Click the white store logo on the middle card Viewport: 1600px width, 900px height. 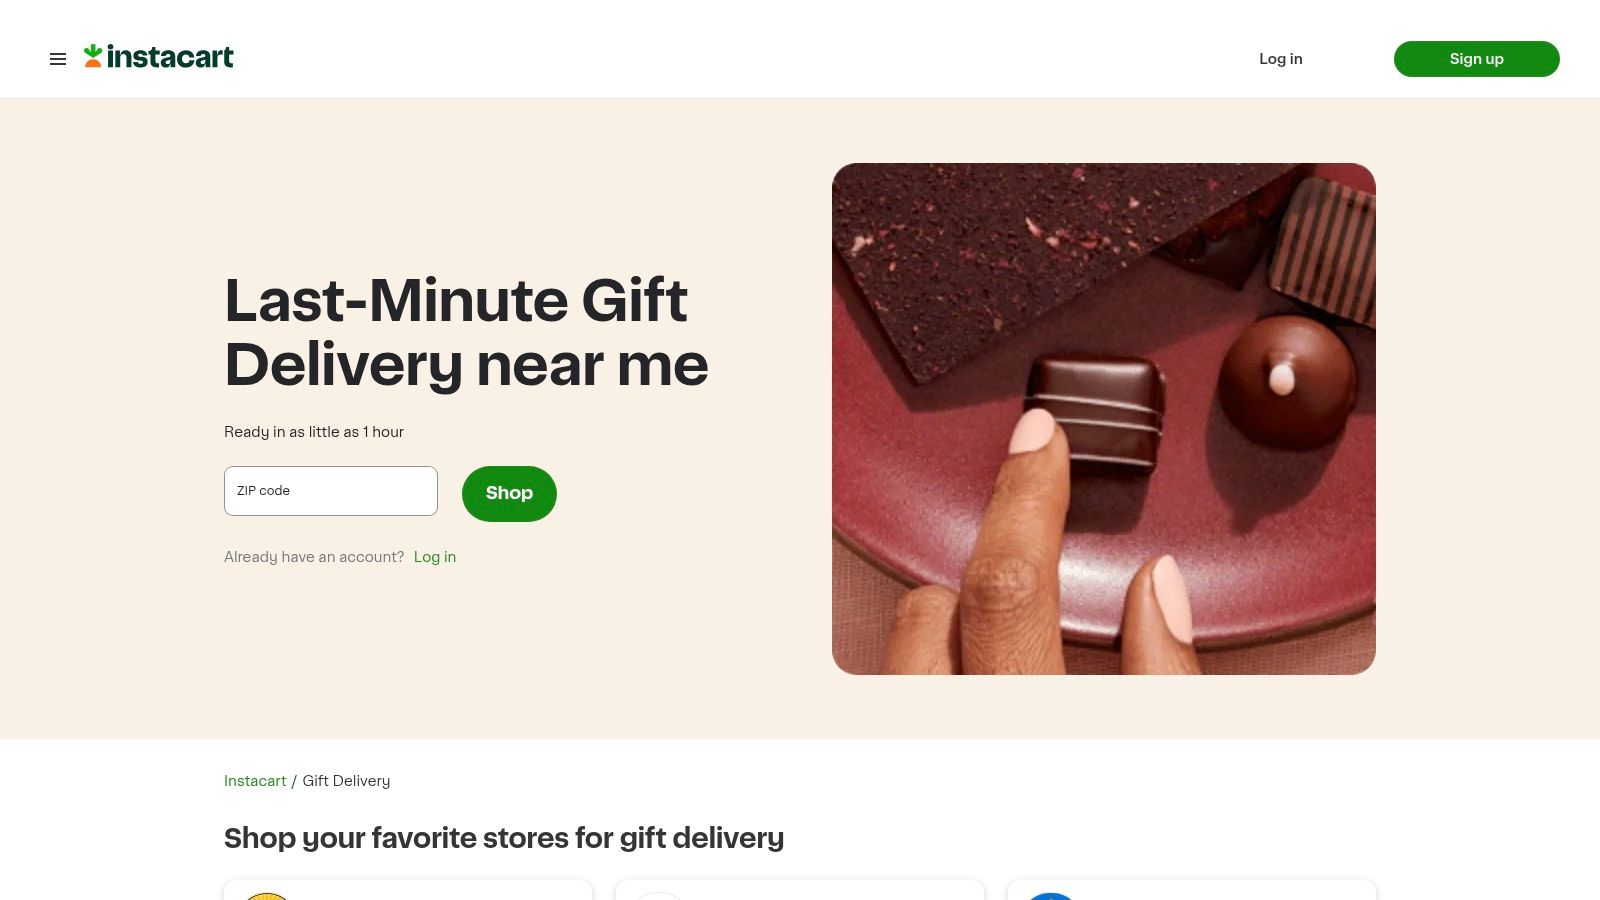click(x=660, y=897)
